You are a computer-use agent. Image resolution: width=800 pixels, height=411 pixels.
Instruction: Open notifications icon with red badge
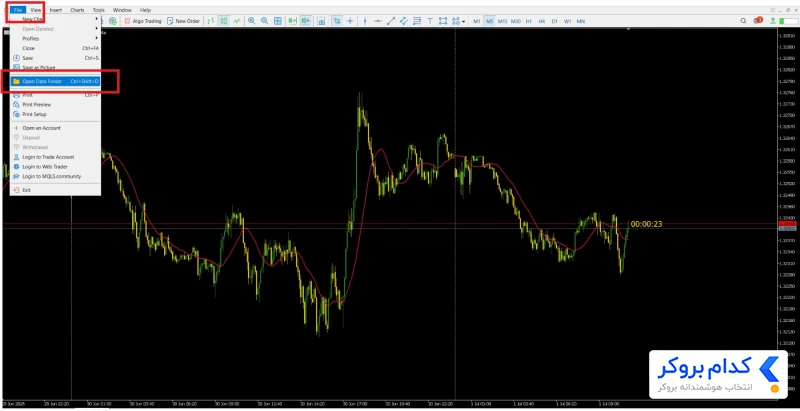(x=758, y=20)
